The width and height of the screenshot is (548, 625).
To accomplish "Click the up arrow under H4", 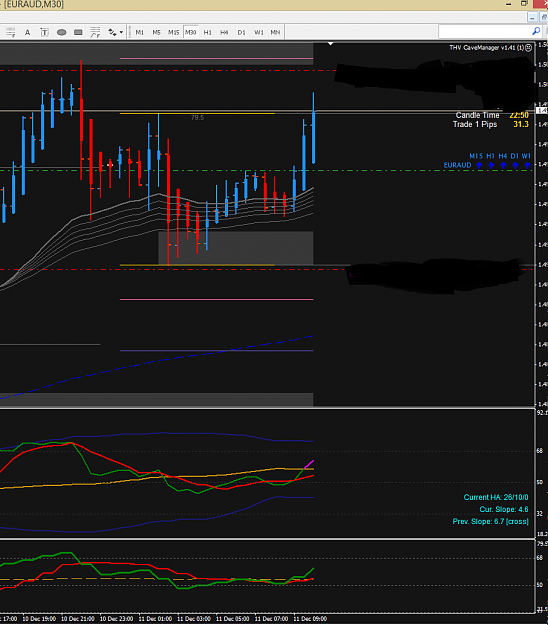I will 503,165.
